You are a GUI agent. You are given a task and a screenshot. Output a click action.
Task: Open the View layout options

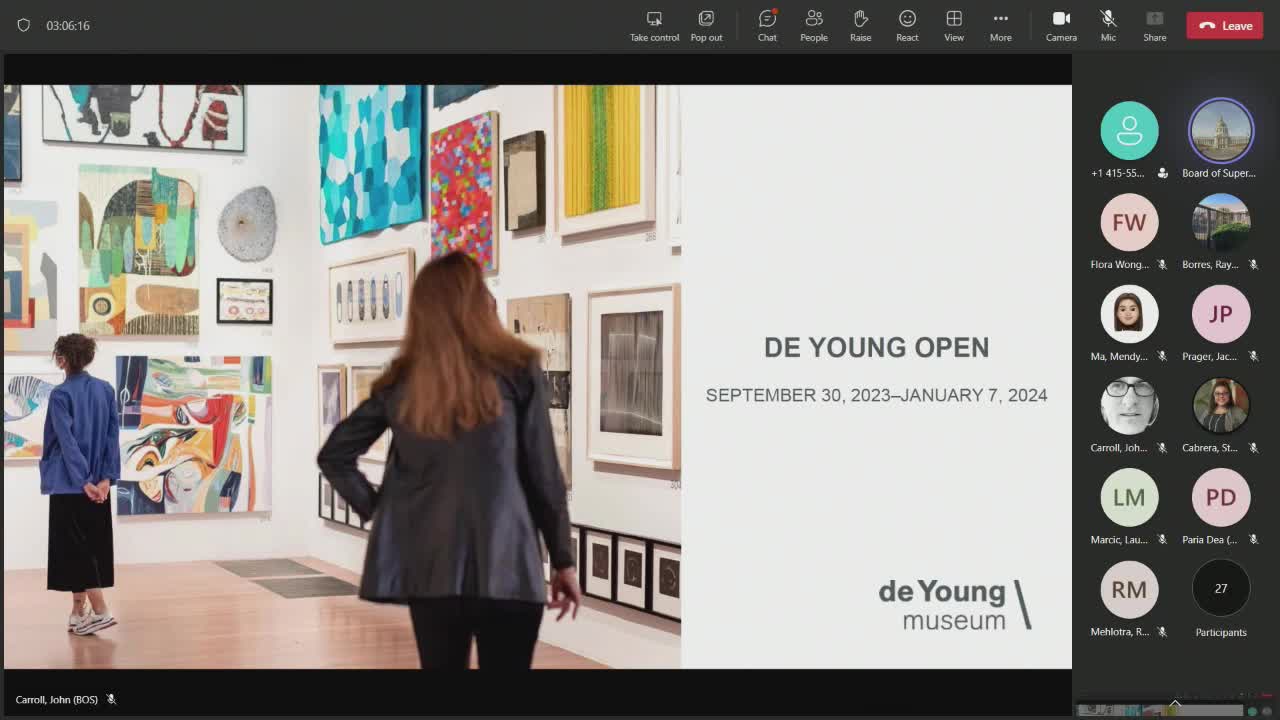pos(954,26)
